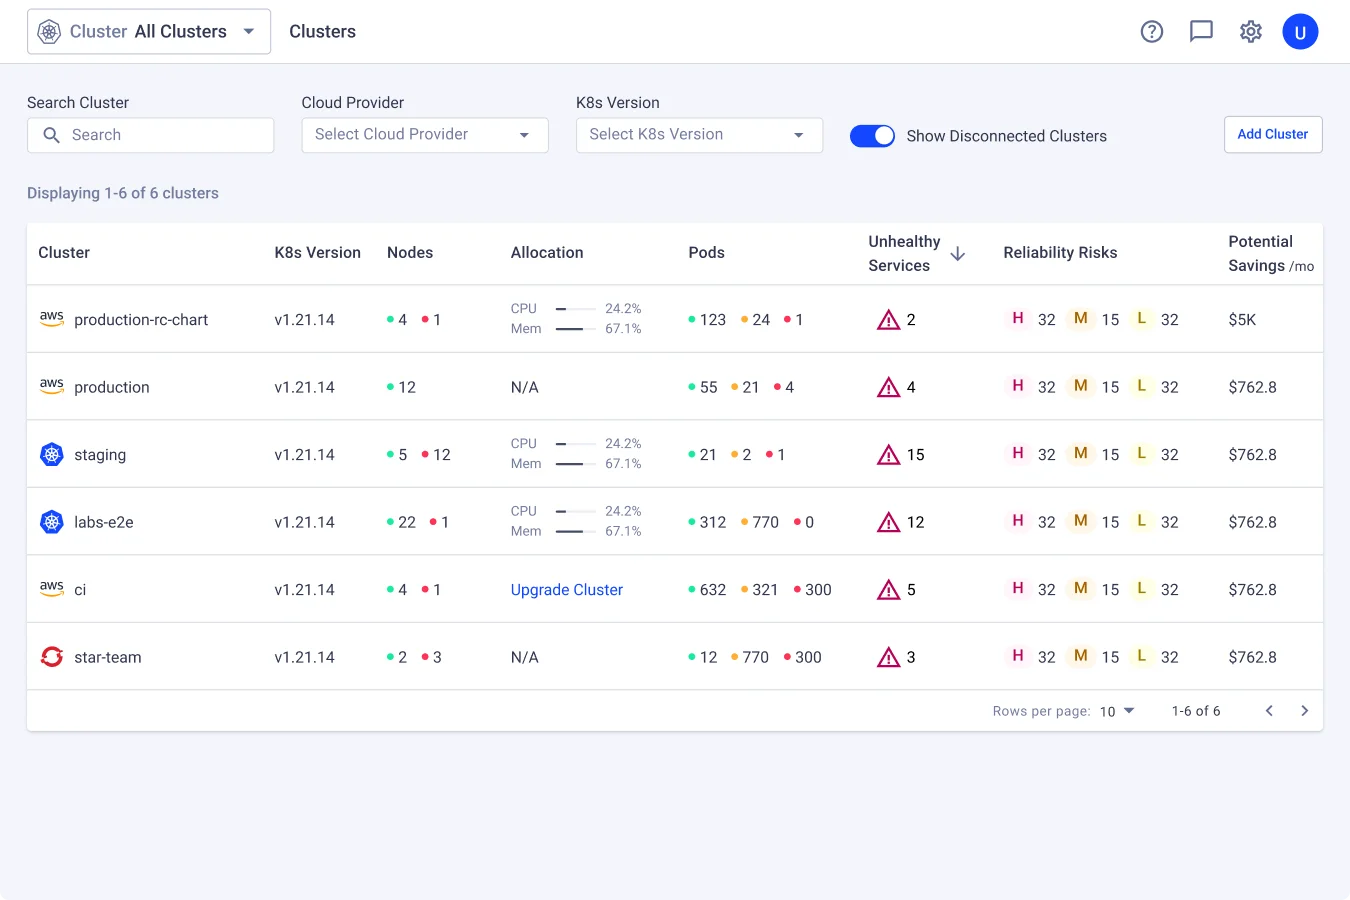Click the production cluster name
The width and height of the screenshot is (1350, 900).
112,387
